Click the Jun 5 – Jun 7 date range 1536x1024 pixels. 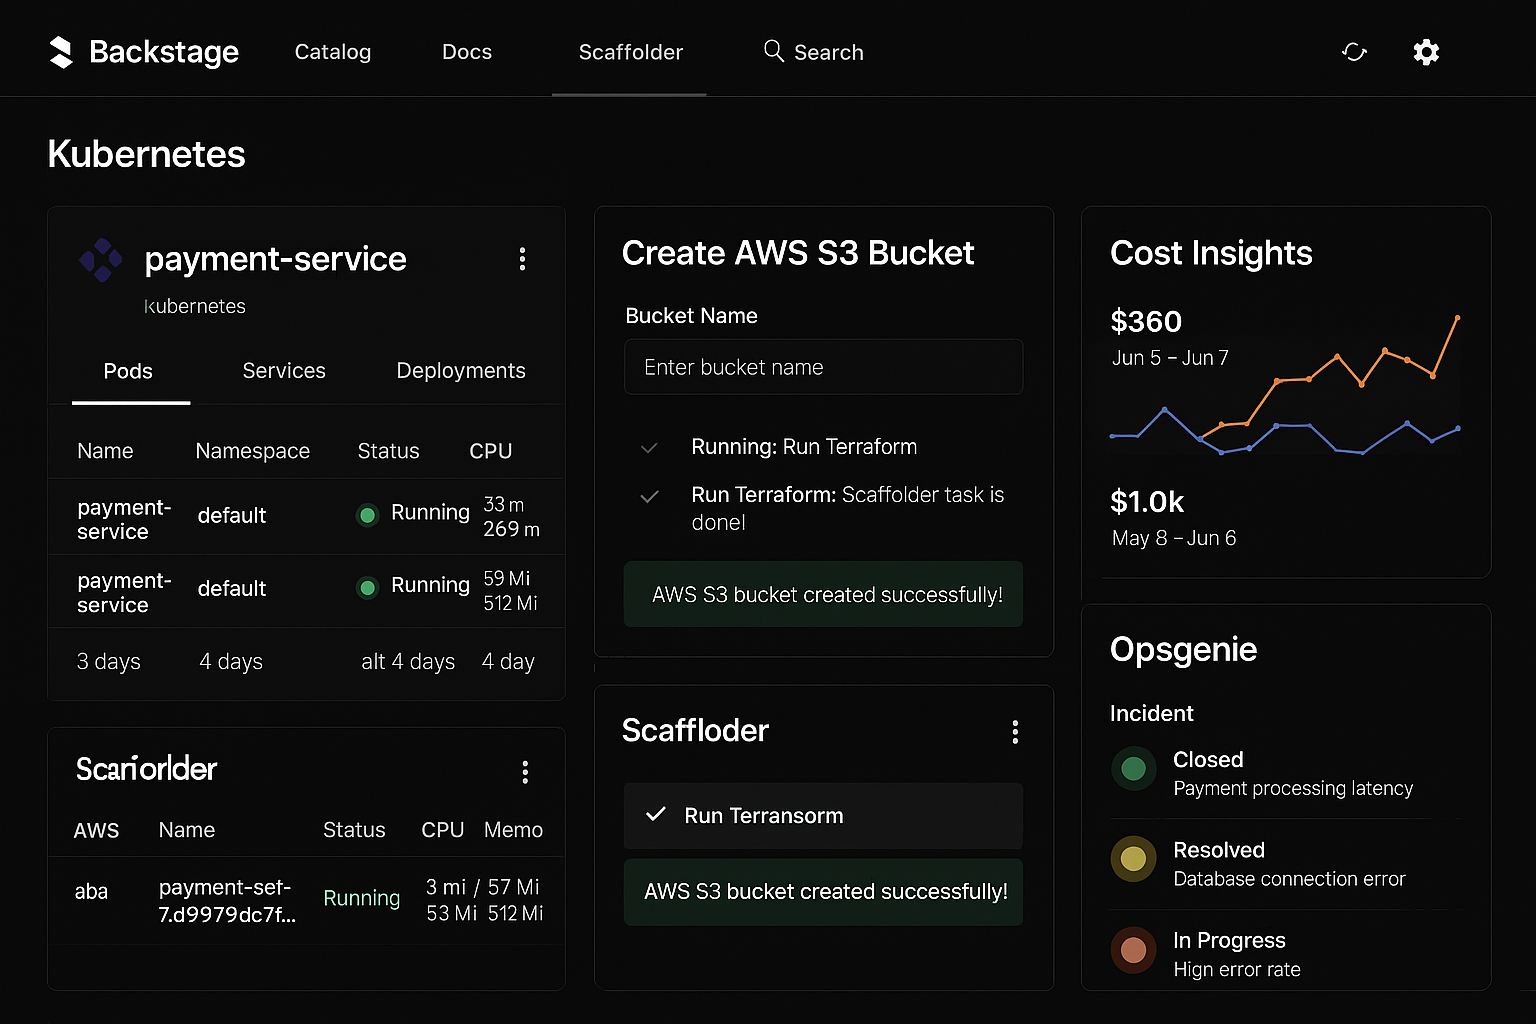click(x=1170, y=358)
